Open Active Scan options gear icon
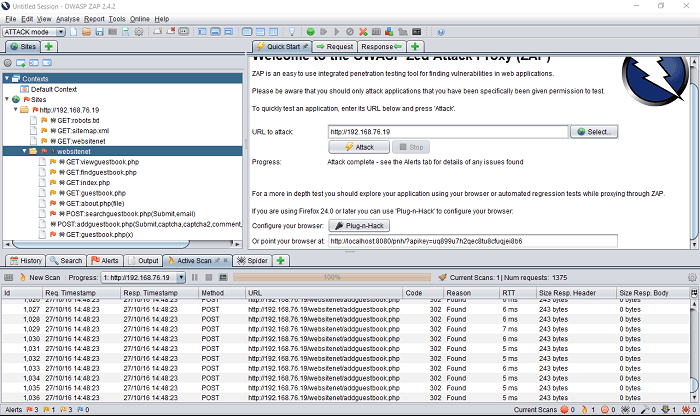Viewport: 700px width, 416px height. pos(692,277)
